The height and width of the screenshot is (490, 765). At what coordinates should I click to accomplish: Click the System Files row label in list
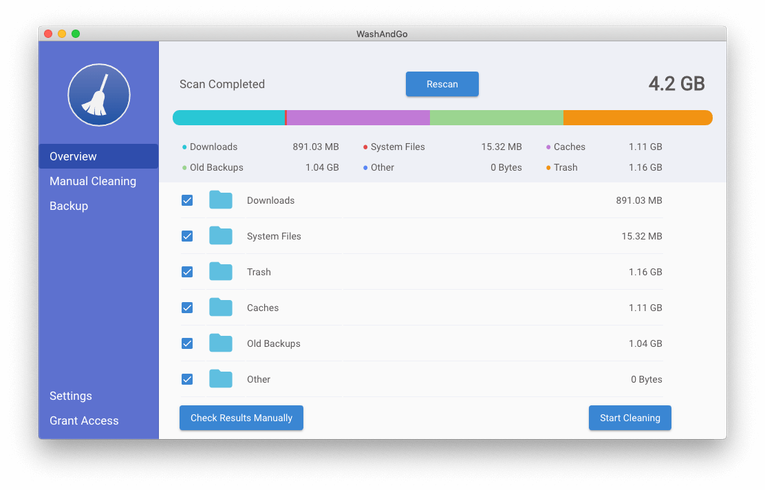pyautogui.click(x=274, y=236)
